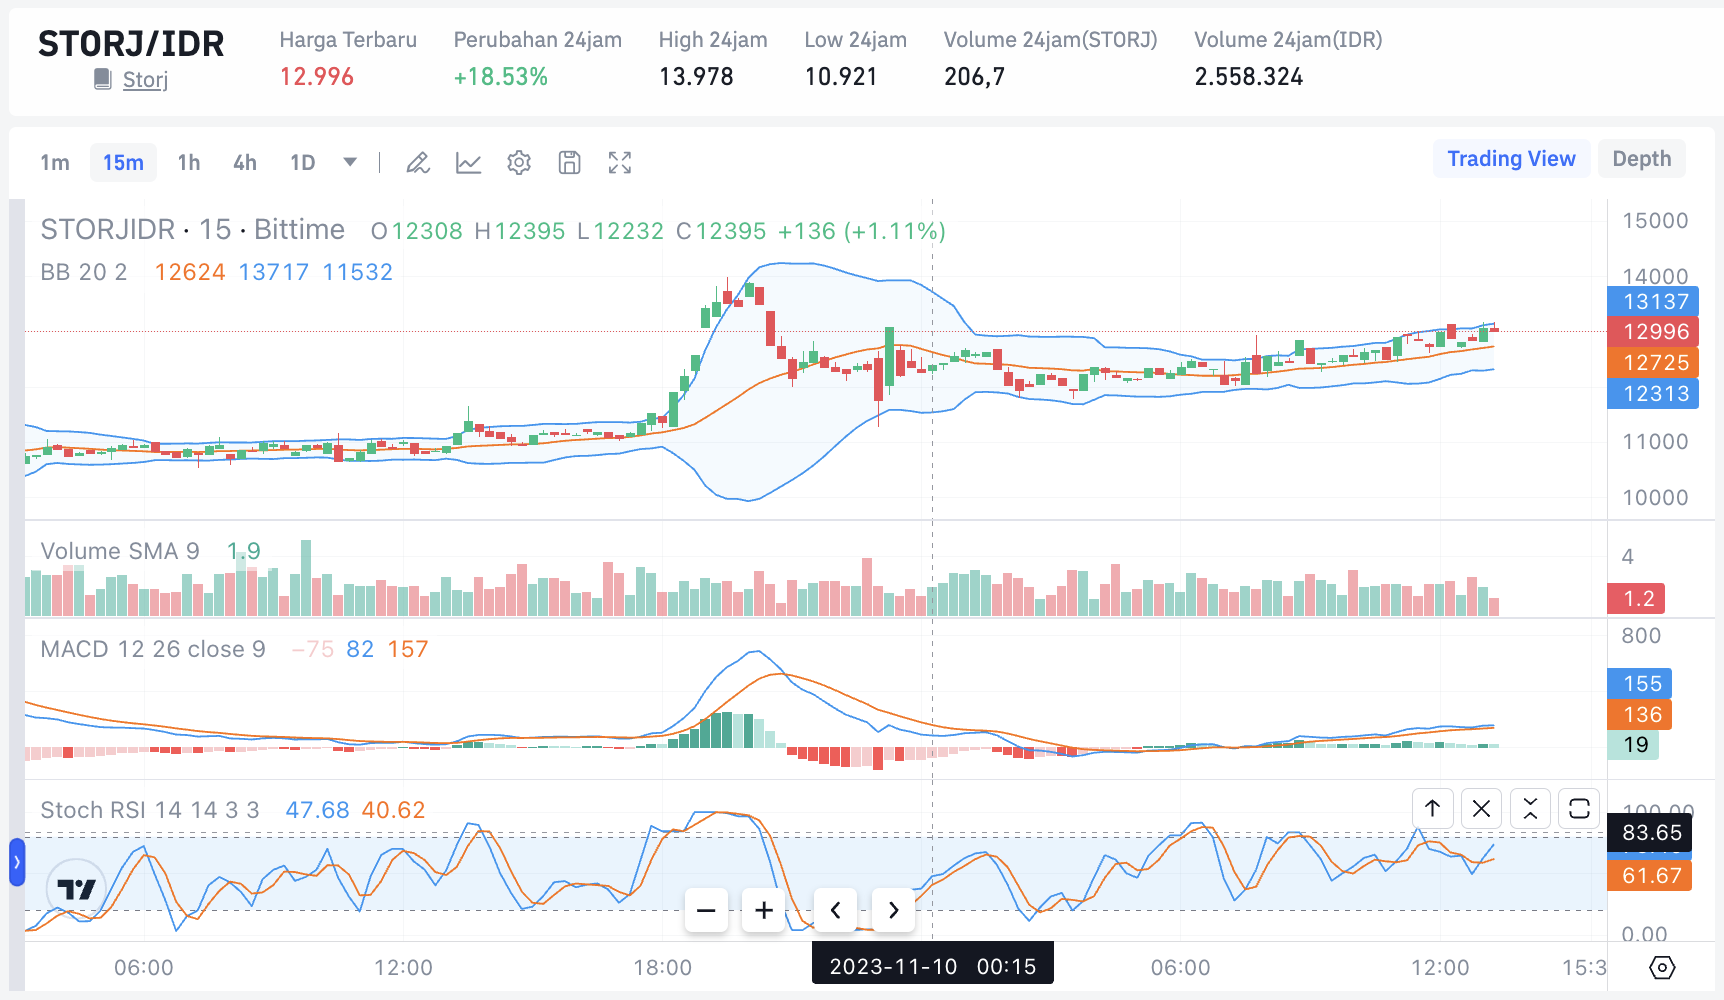Screen dimensions: 1724x1000
Task: Open the drawing tools pencil icon
Action: pos(418,162)
